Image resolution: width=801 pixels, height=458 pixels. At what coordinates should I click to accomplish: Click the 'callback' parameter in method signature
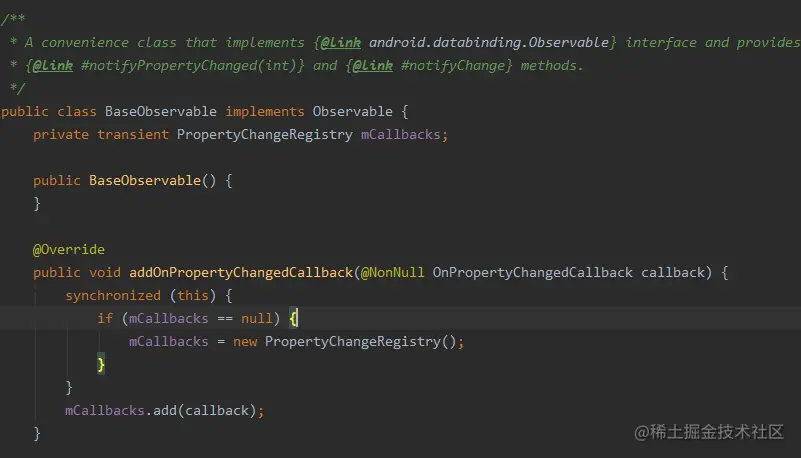[673, 272]
